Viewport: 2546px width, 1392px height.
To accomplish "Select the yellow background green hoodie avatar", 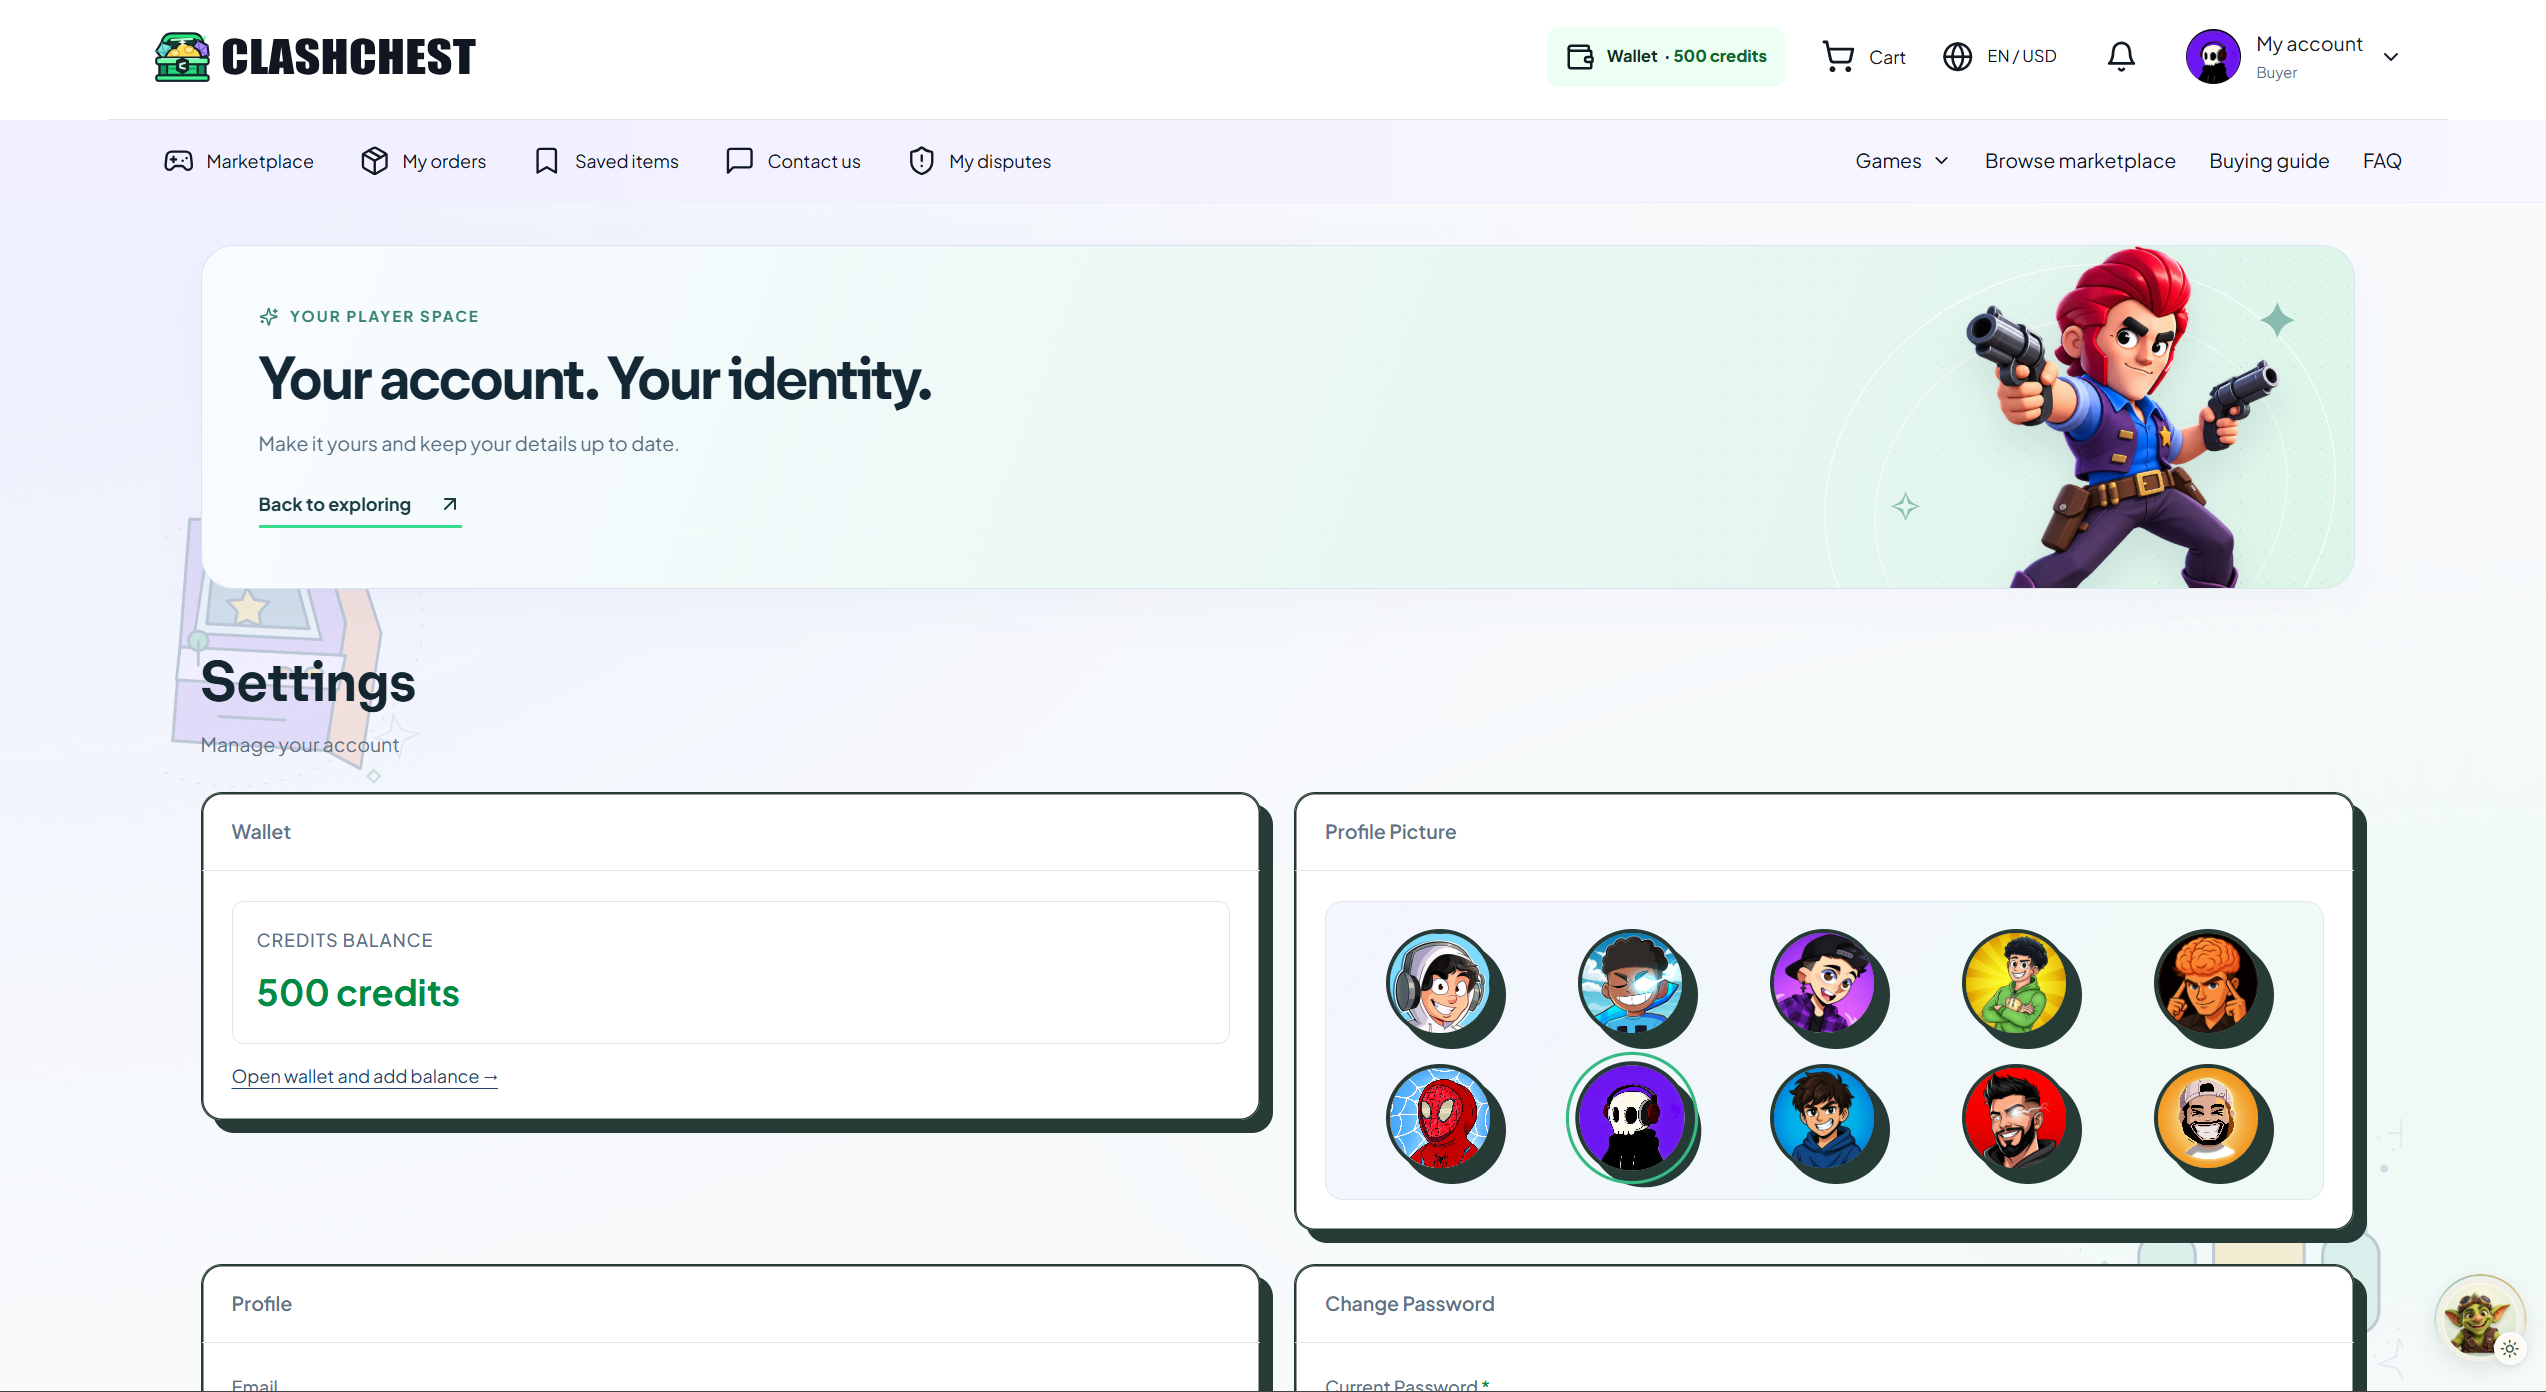I will (x=2016, y=984).
